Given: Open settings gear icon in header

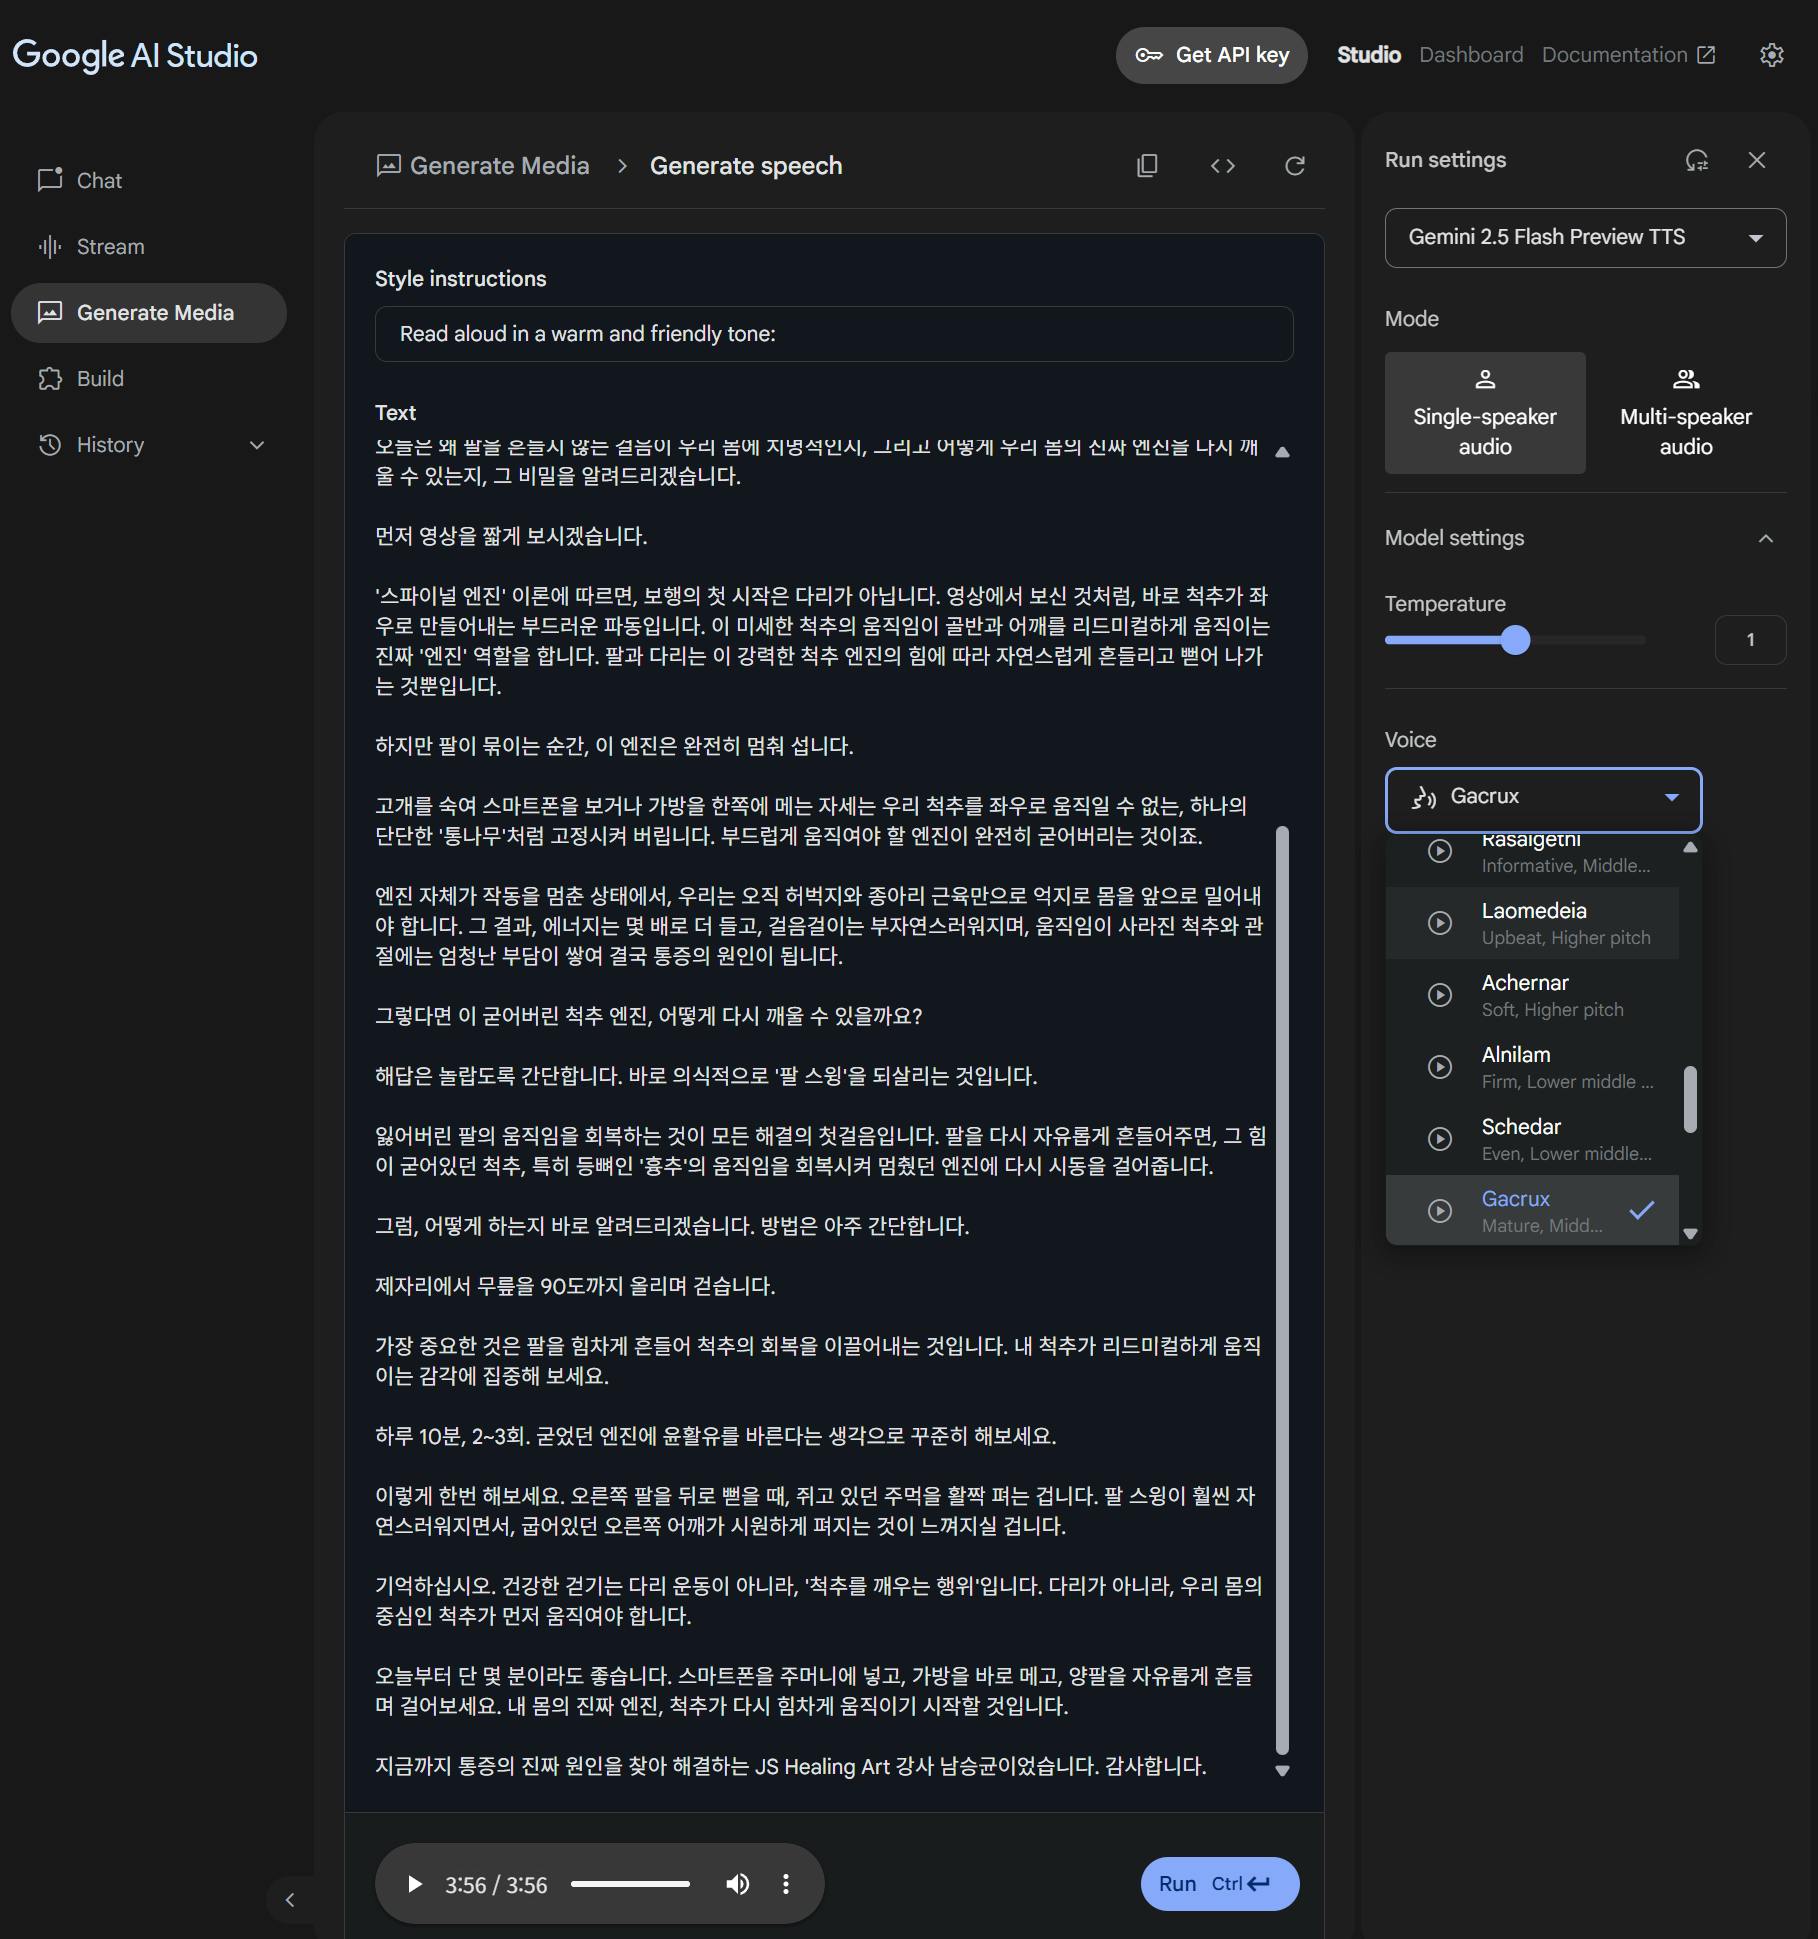Looking at the screenshot, I should pyautogui.click(x=1771, y=55).
